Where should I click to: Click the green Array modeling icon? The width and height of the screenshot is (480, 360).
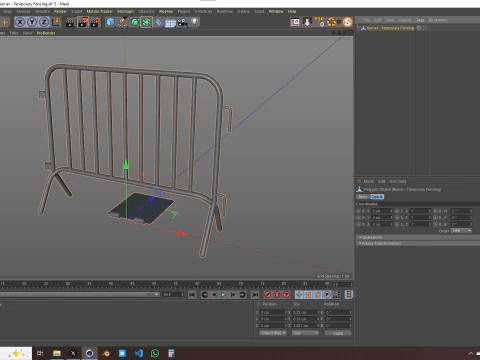click(146, 22)
